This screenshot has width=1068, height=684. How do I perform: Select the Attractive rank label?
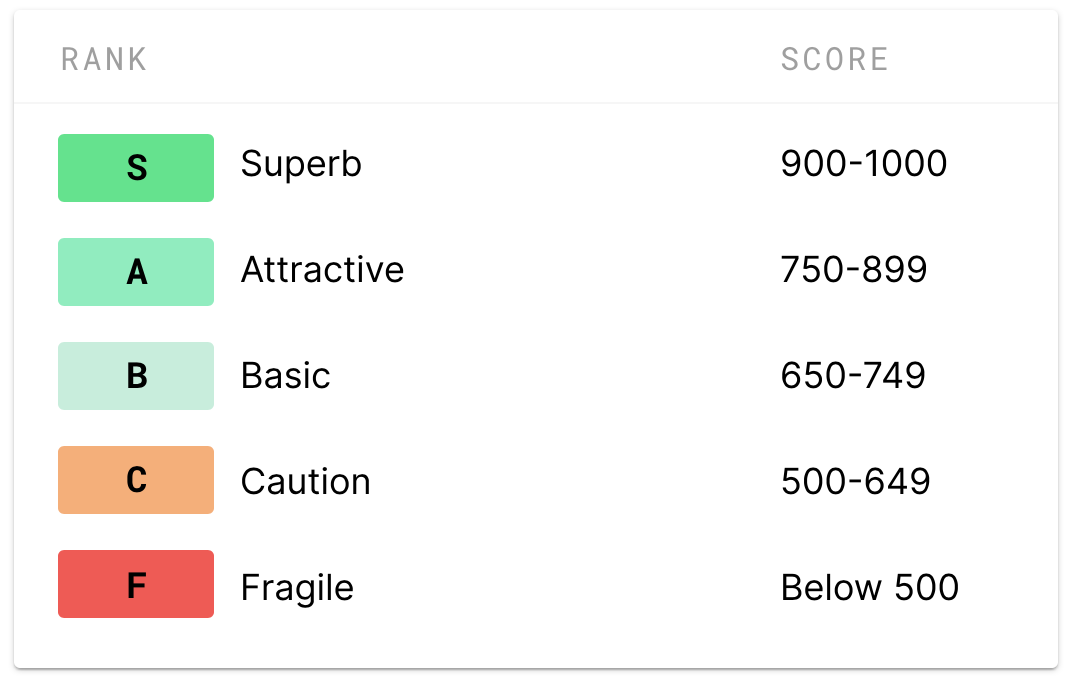point(322,269)
